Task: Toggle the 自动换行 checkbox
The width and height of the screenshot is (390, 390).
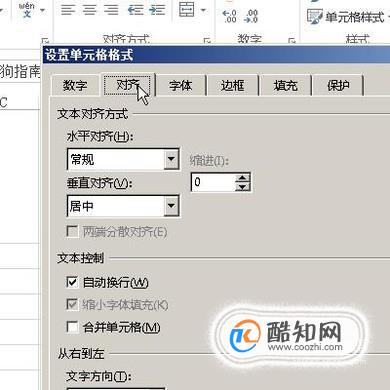Action: (x=72, y=282)
